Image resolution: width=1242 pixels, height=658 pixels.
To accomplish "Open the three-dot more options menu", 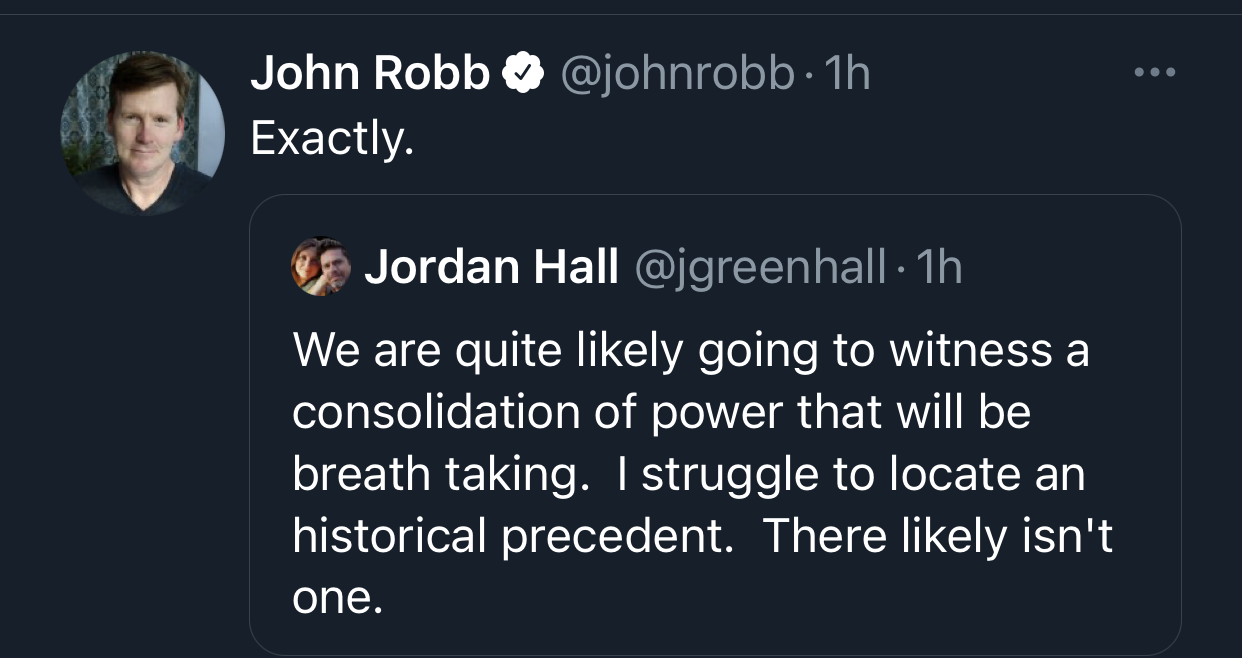I will click(x=1155, y=73).
